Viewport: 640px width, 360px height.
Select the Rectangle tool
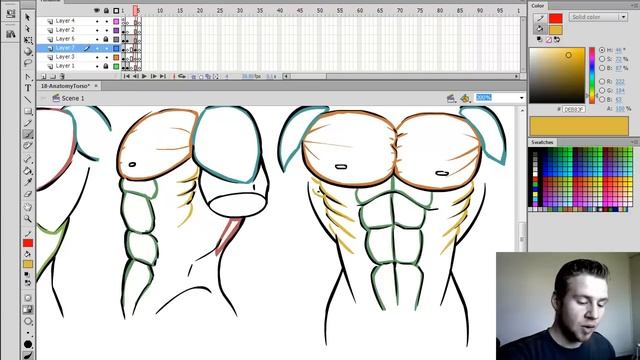click(x=28, y=111)
